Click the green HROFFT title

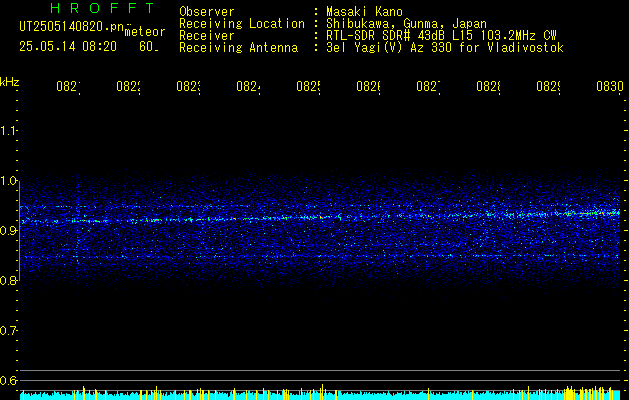[x=102, y=8]
